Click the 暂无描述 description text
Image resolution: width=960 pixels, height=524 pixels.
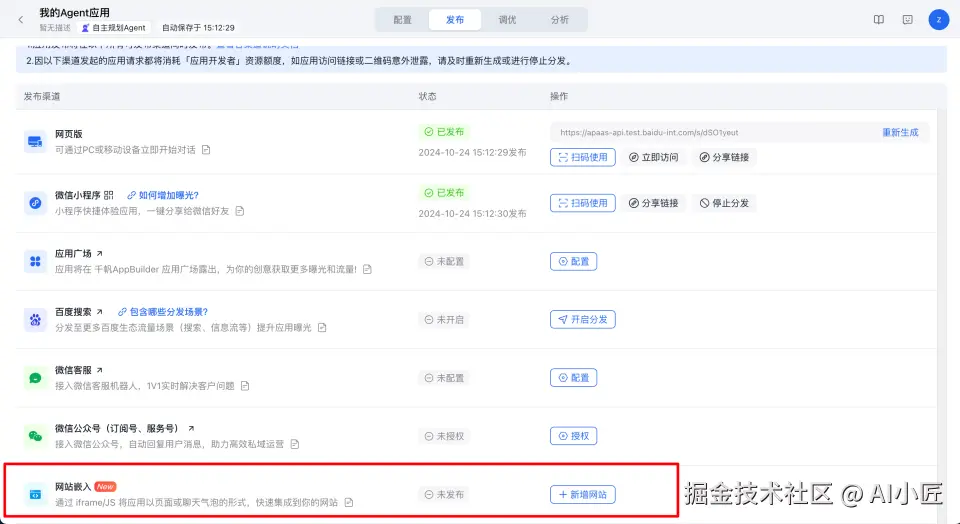[x=55, y=28]
